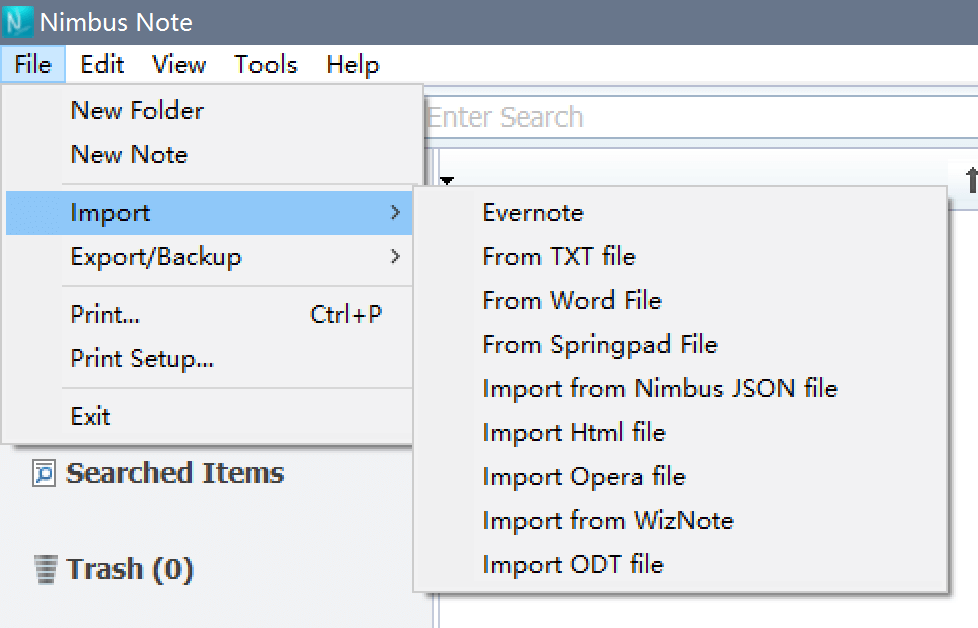Open the Help menu
Viewport: 978px width, 628px height.
352,64
